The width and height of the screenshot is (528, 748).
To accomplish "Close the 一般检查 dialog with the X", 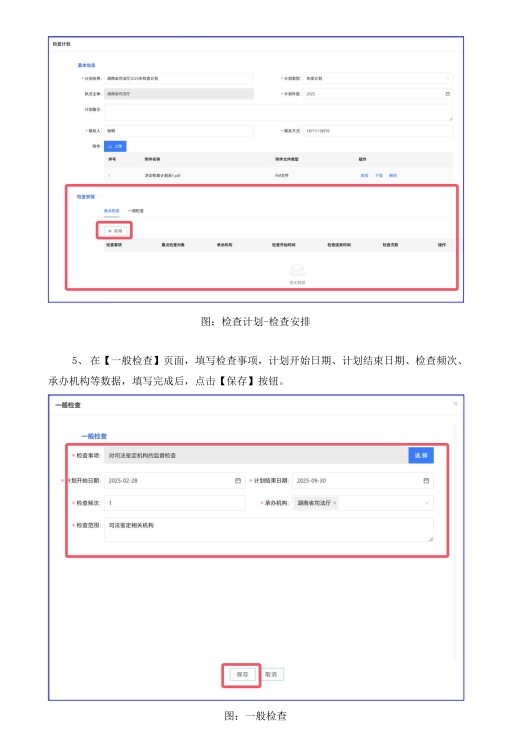I will [x=455, y=404].
